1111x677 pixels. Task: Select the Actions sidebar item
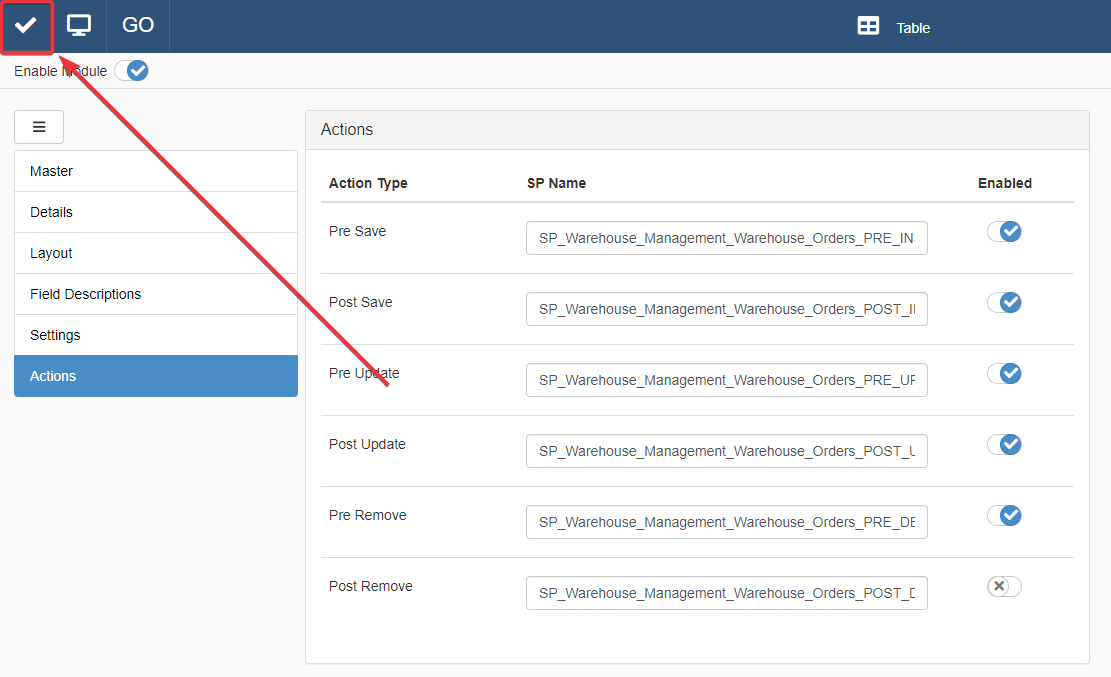pos(156,376)
